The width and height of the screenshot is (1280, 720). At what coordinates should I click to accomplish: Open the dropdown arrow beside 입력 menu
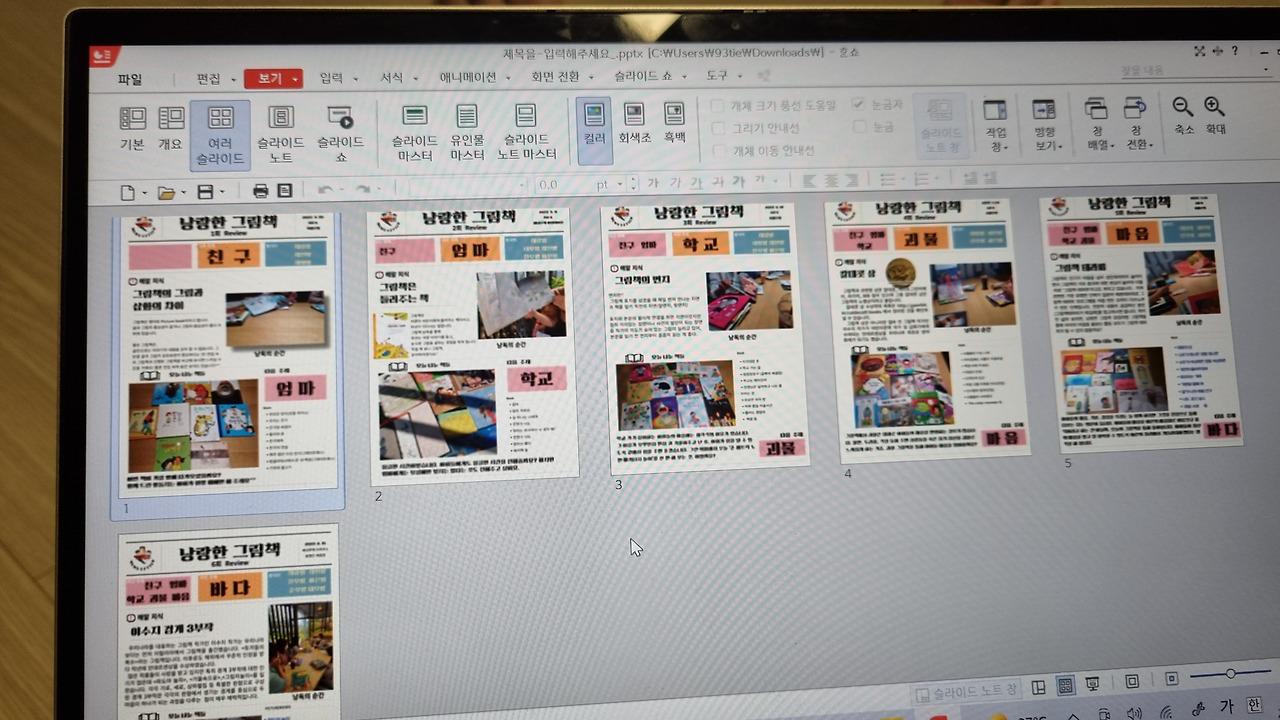(x=356, y=79)
